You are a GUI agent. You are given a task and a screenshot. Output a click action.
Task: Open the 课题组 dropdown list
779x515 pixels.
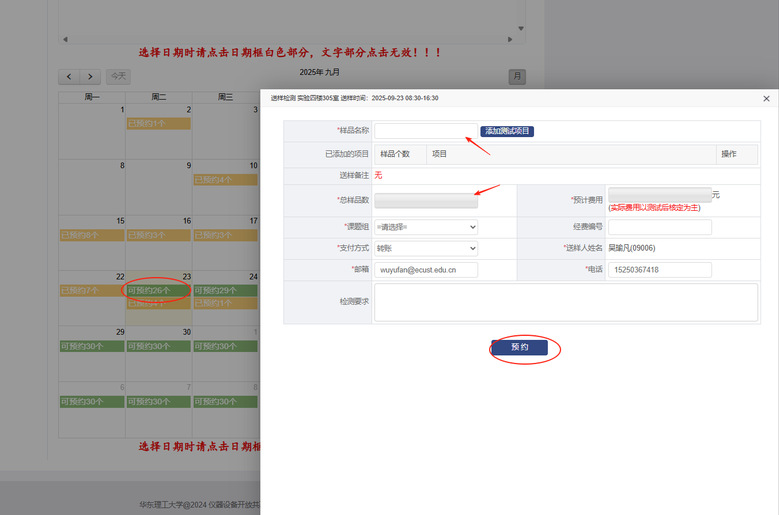pyautogui.click(x=426, y=227)
